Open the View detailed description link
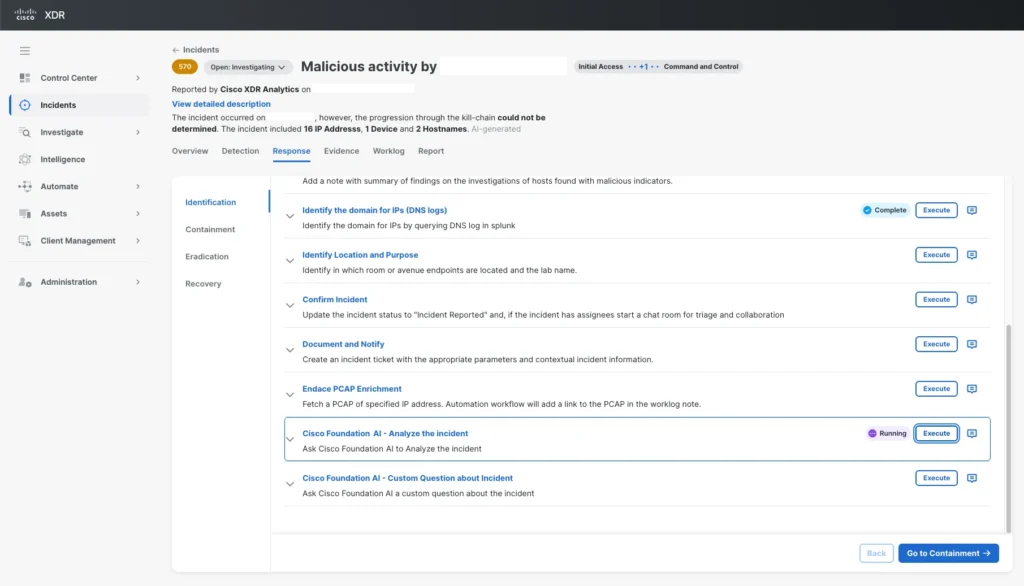The image size is (1024, 586). 221,104
